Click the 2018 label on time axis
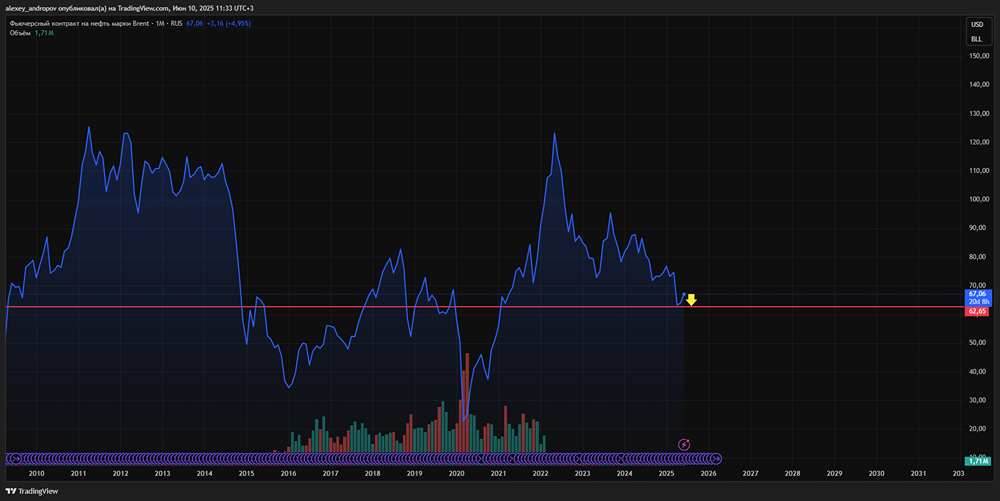 click(372, 474)
